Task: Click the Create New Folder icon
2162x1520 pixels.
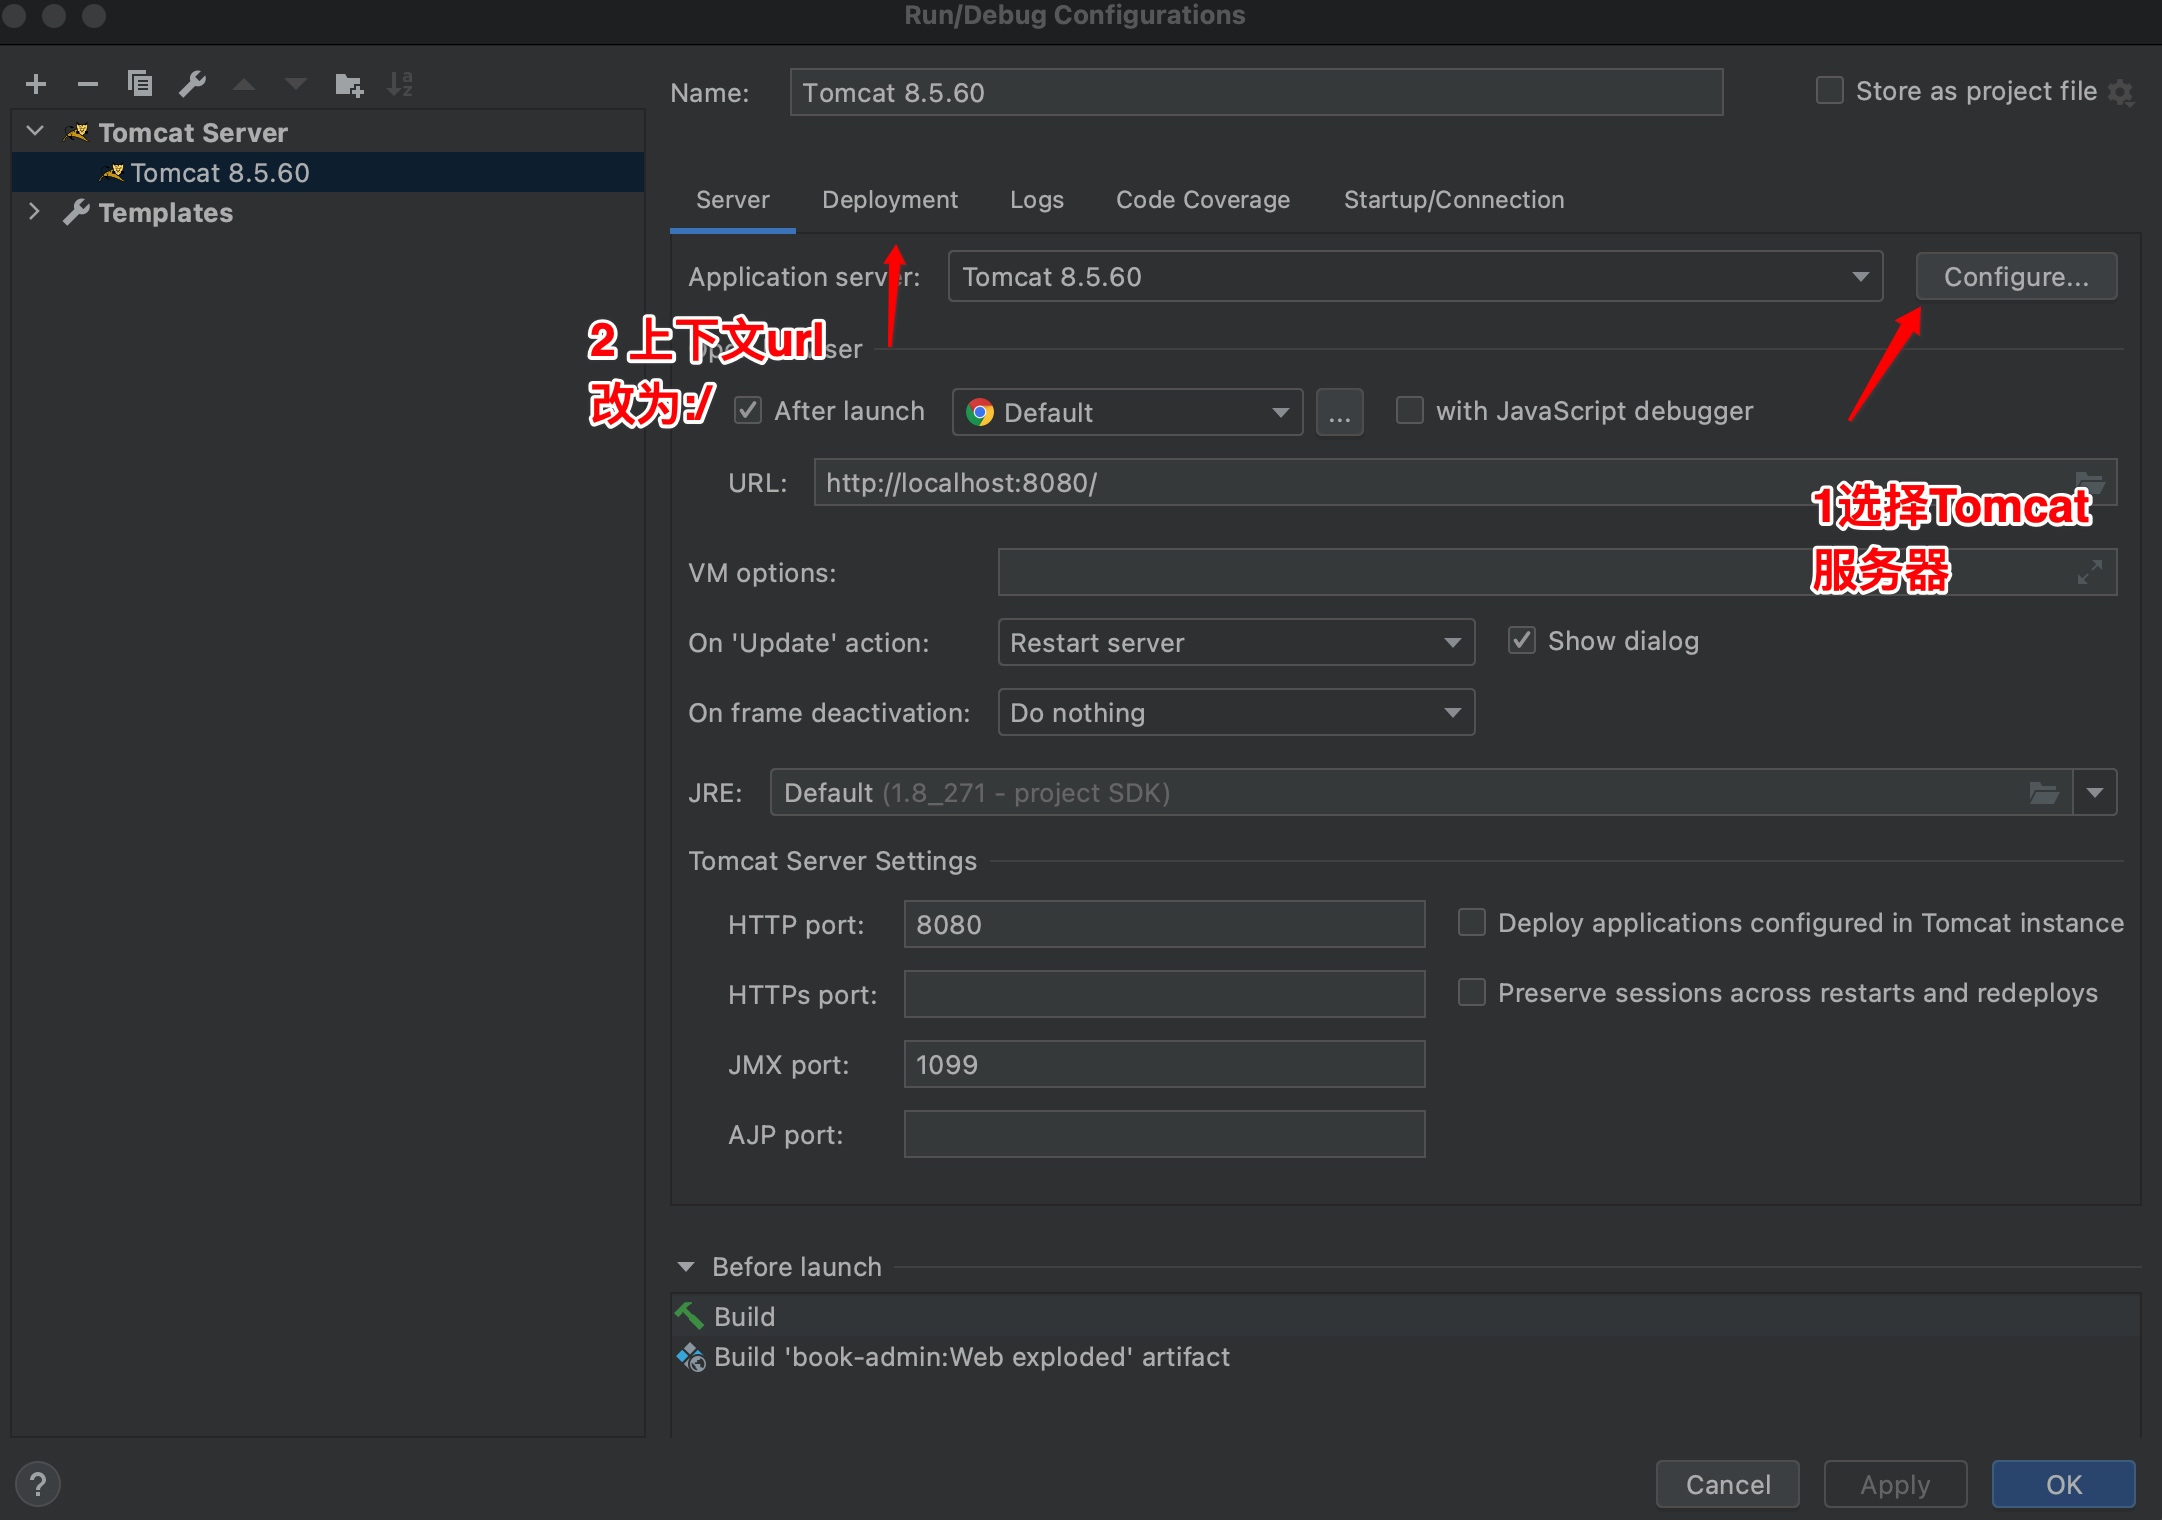Action: (x=348, y=84)
